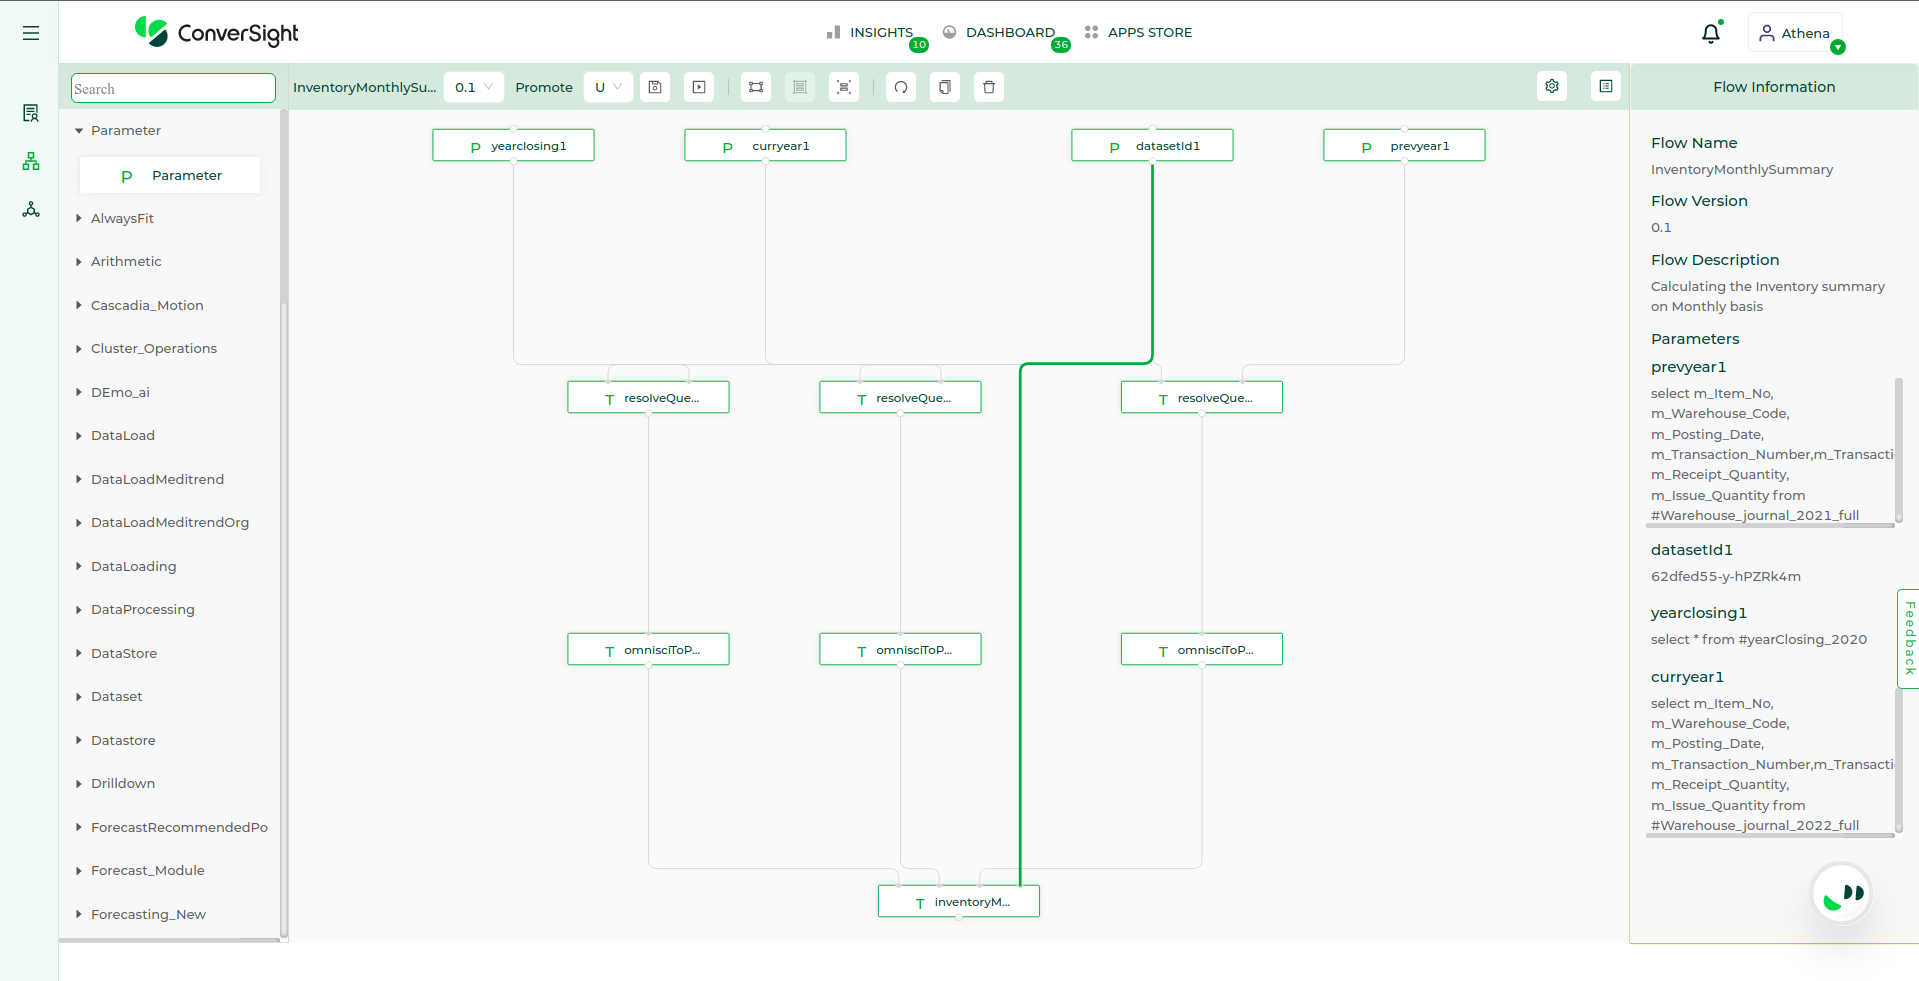Toggle the Flow Information panel icon
This screenshot has width=1919, height=981.
click(x=1606, y=87)
